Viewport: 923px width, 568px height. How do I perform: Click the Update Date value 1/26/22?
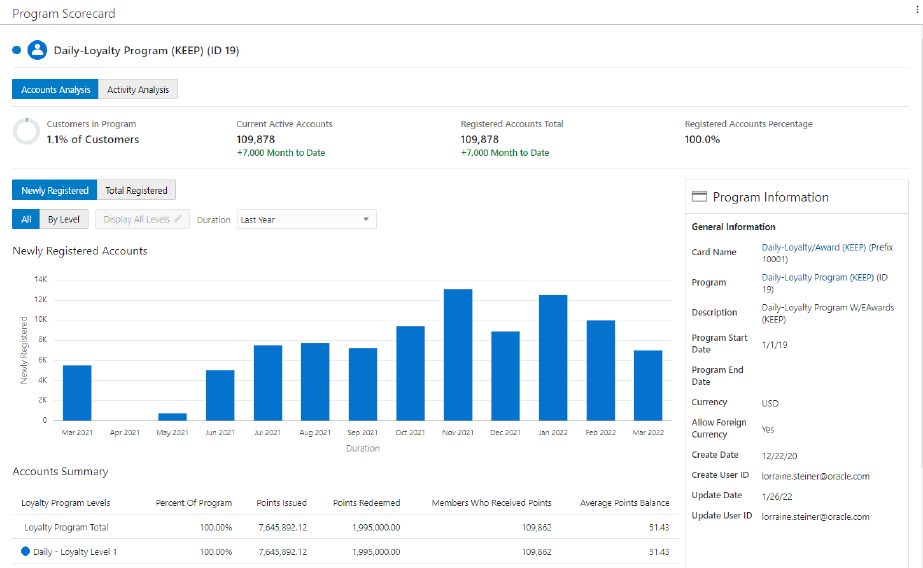coord(777,496)
